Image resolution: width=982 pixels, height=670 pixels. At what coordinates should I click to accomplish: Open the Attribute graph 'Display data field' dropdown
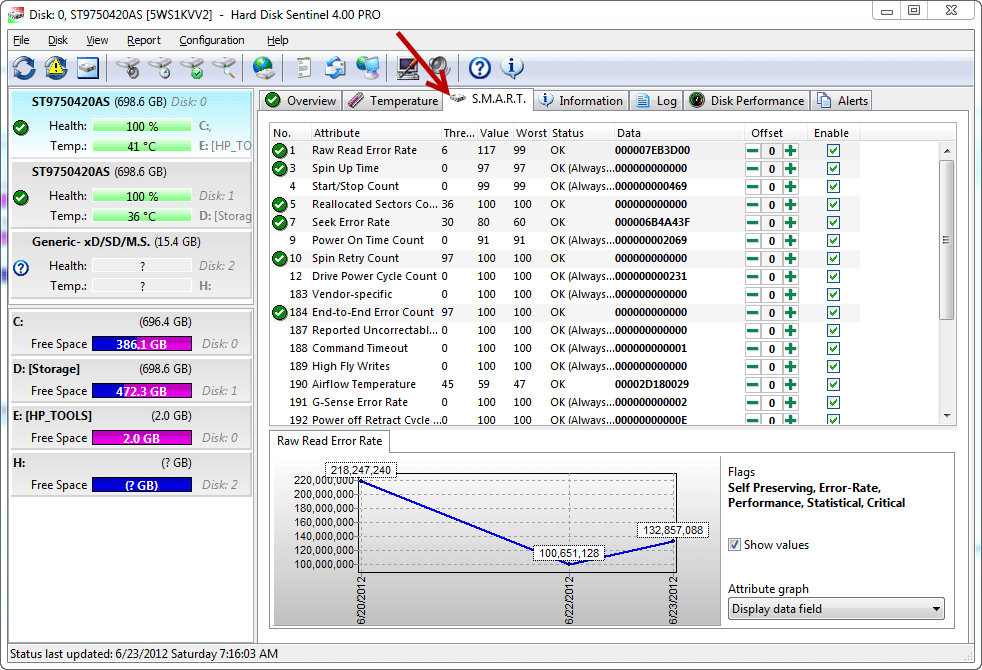836,609
